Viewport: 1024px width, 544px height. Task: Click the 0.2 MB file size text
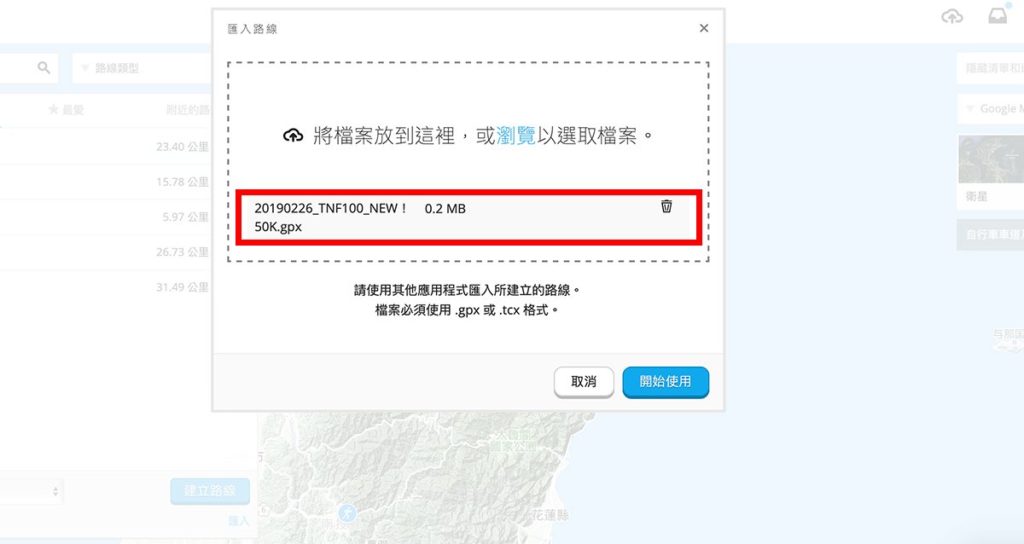pos(445,209)
